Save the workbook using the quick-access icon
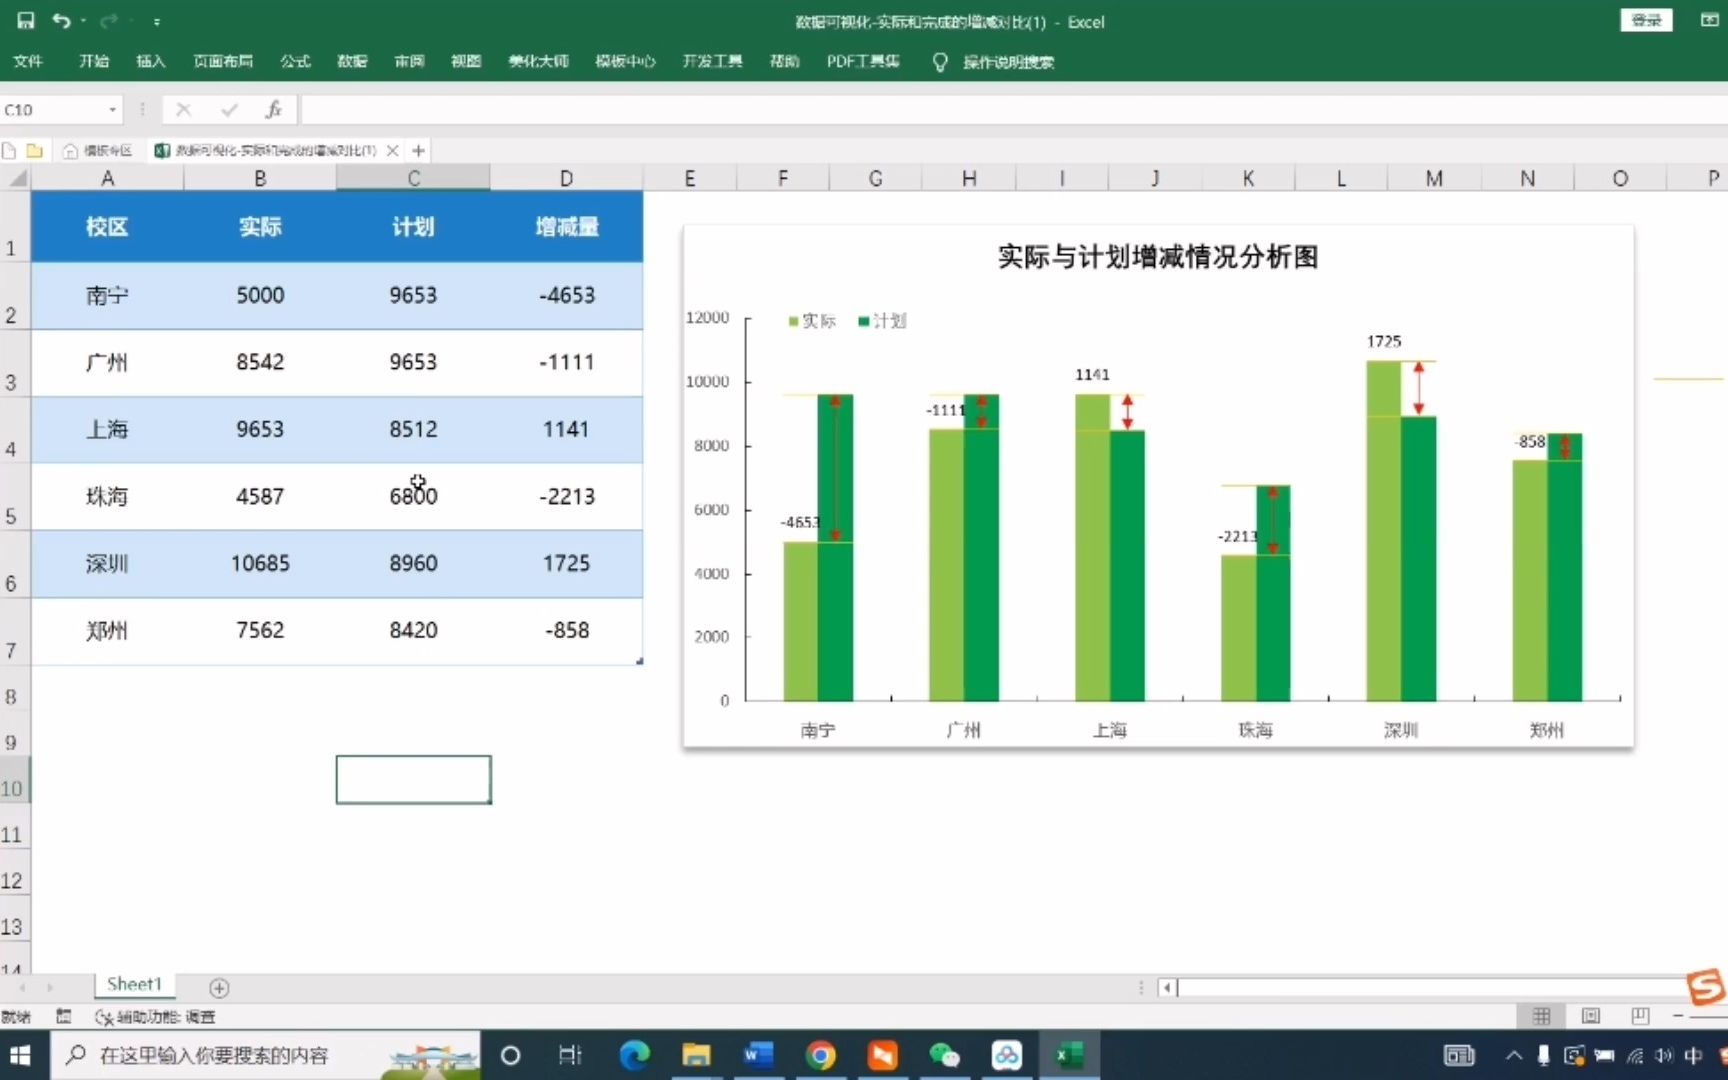 click(26, 20)
